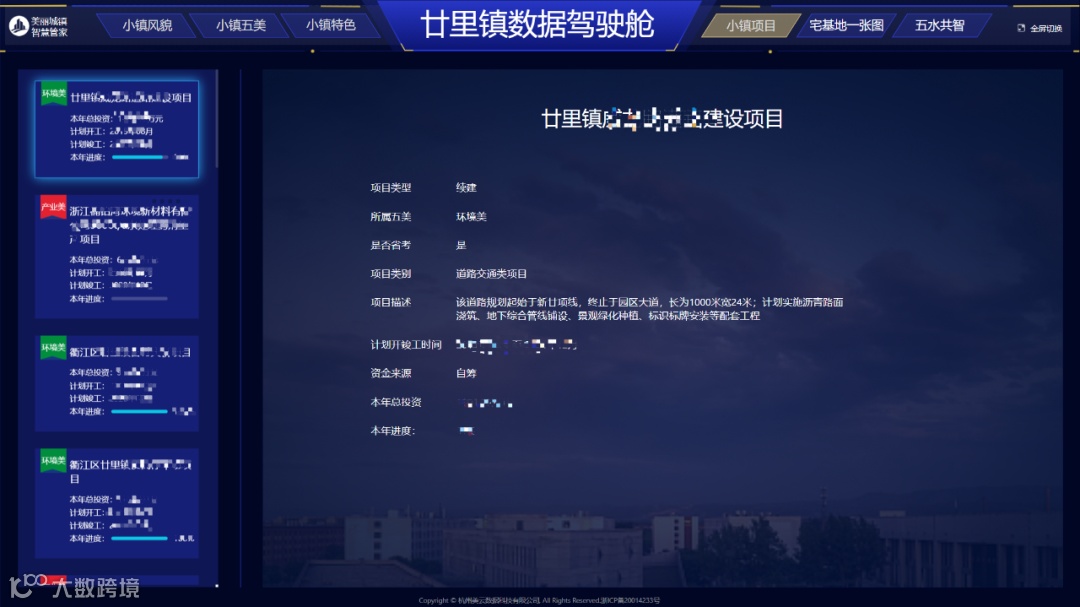Image resolution: width=1080 pixels, height=607 pixels.
Task: Click the road description paragraph text
Action: click(x=650, y=309)
